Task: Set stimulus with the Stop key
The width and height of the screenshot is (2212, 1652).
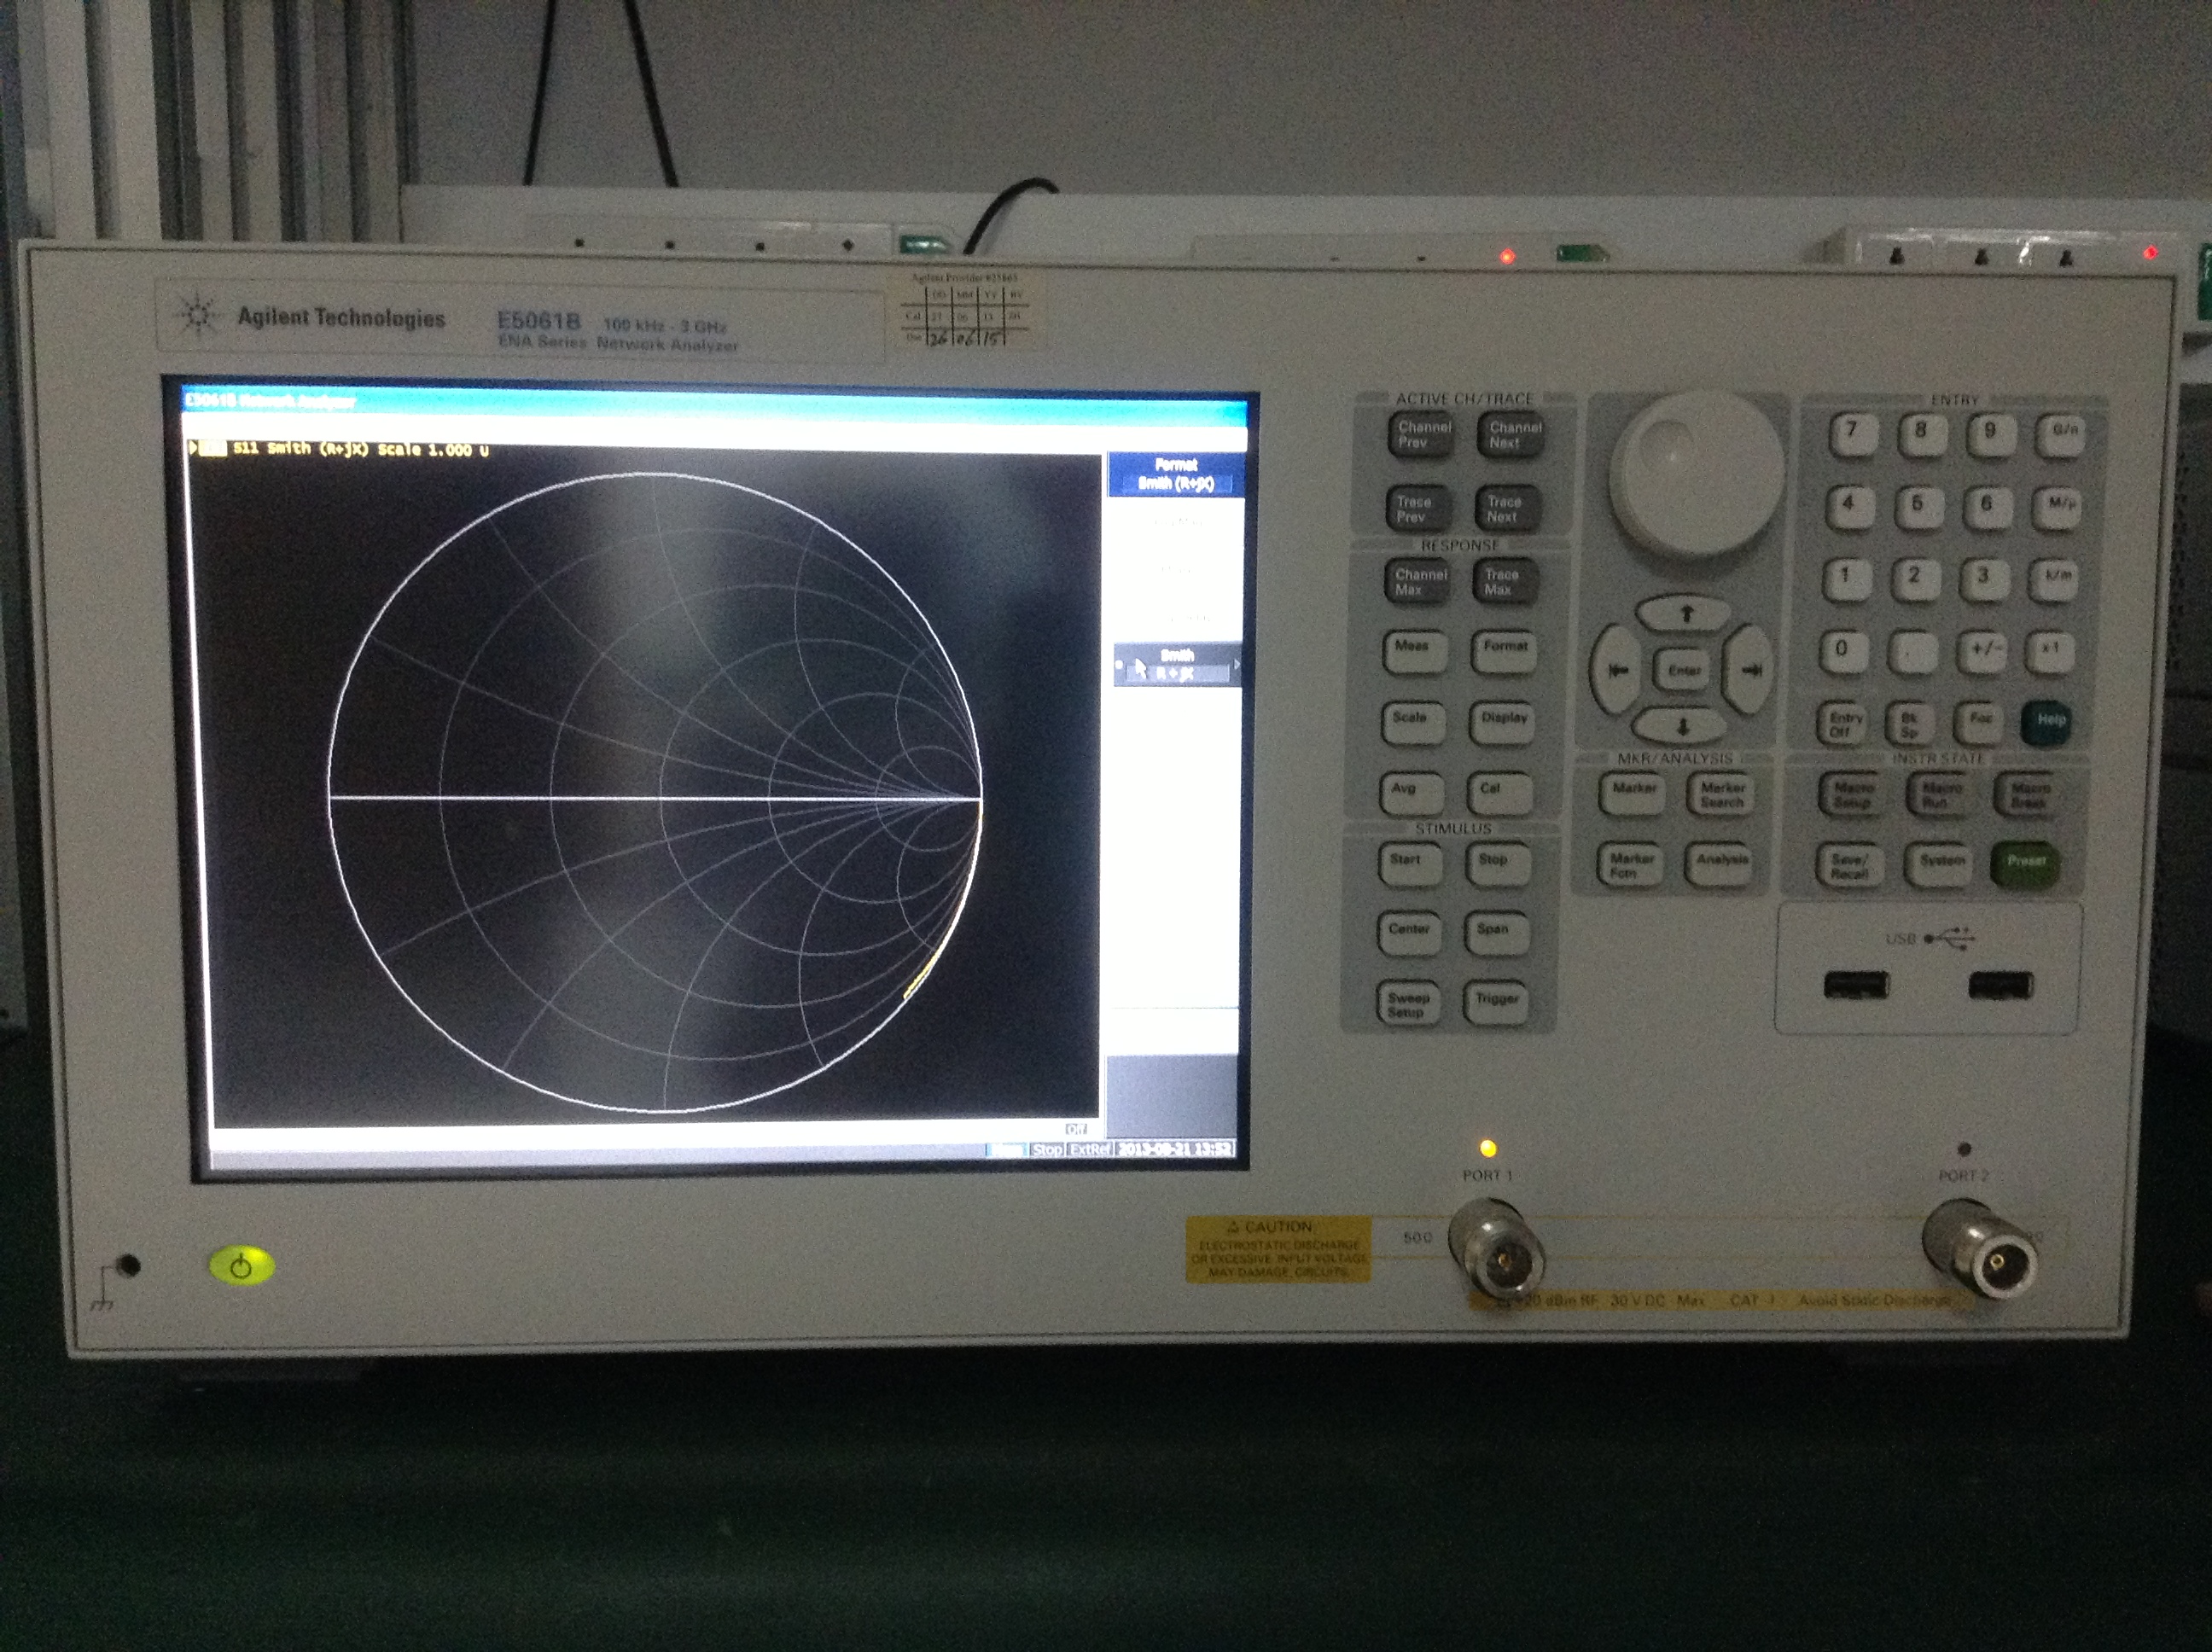Action: pos(1497,864)
